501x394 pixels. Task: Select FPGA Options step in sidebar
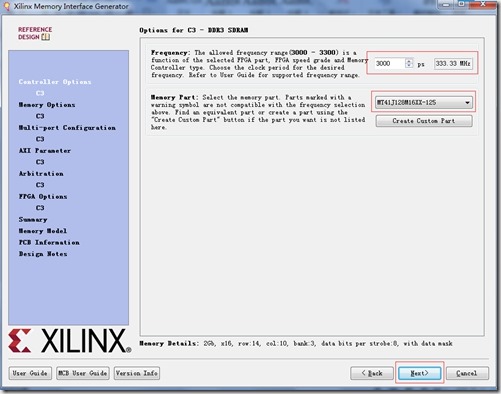click(x=43, y=196)
